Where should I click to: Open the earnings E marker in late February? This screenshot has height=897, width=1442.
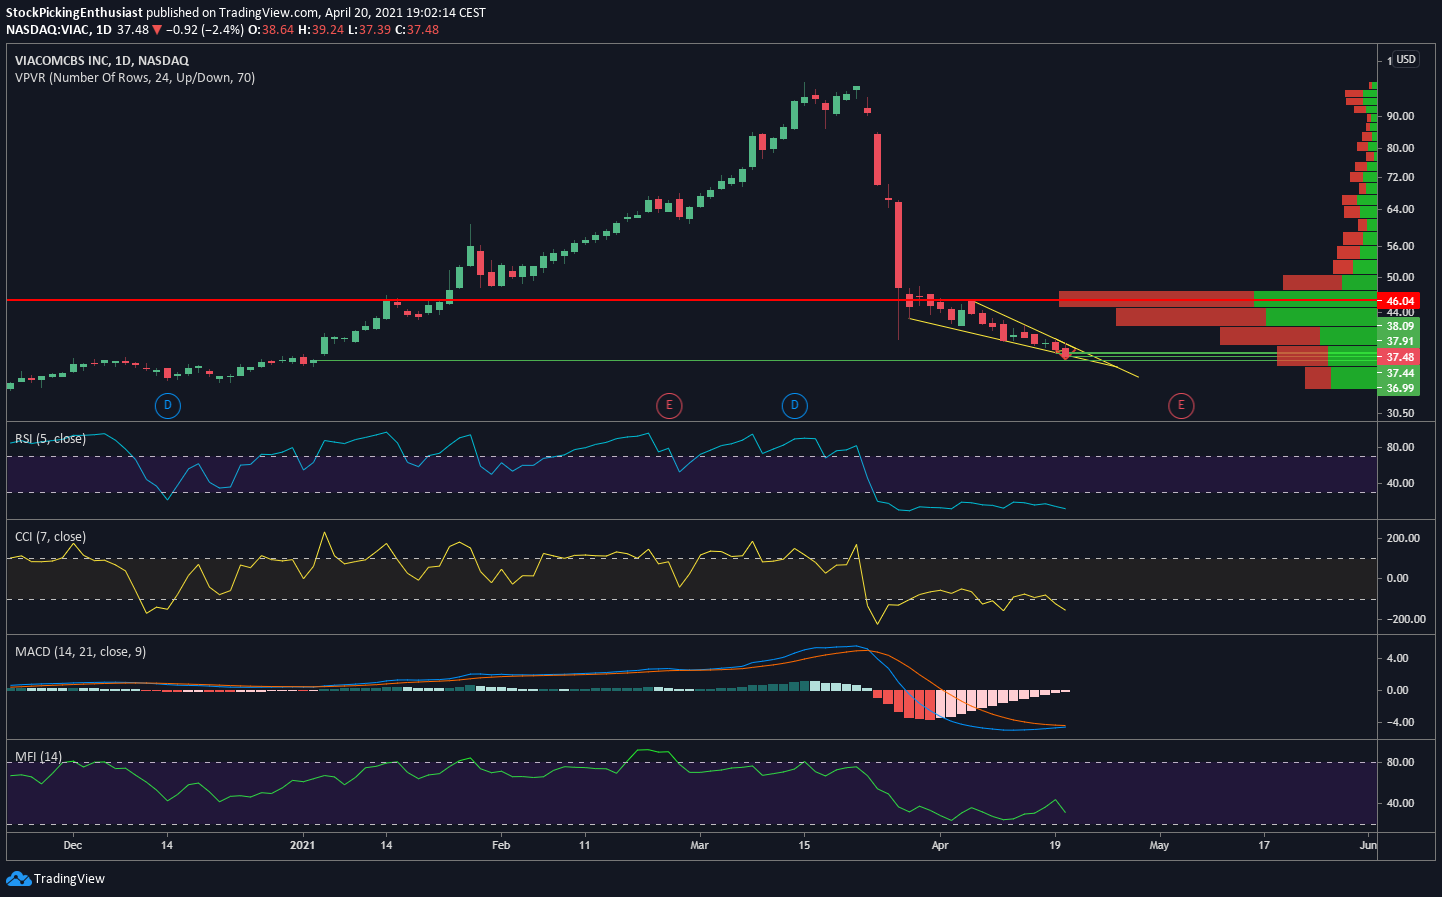pos(669,405)
